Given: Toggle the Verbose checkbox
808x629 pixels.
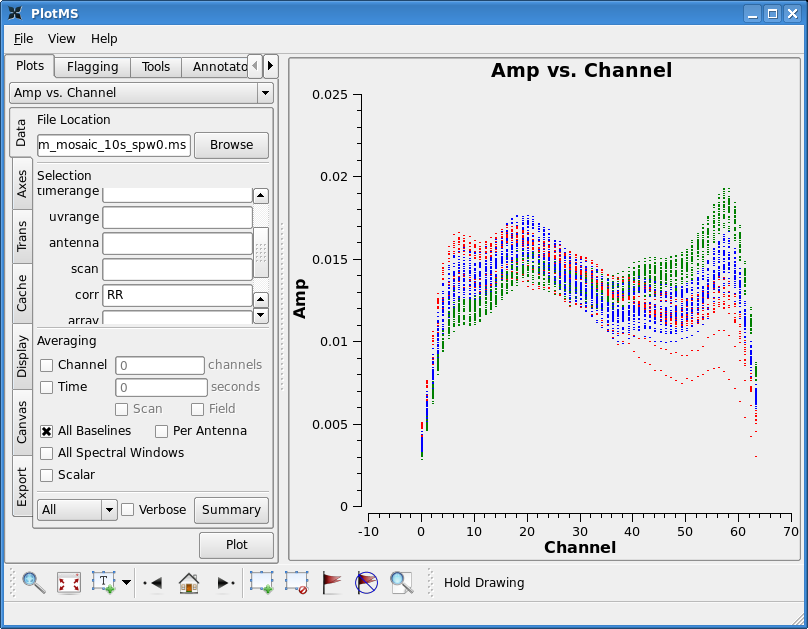Looking at the screenshot, I should coord(128,510).
